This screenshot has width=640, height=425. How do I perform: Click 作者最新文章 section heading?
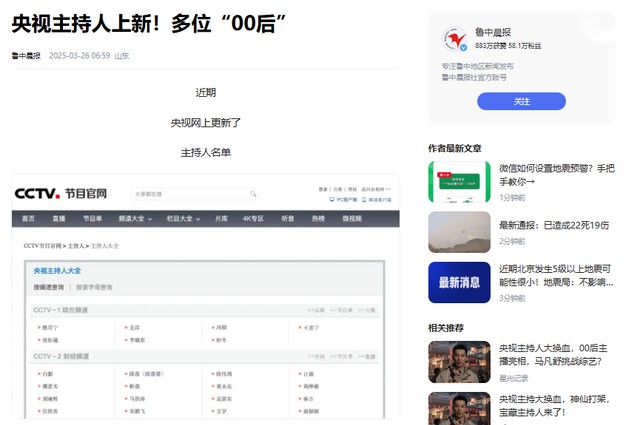coord(455,148)
